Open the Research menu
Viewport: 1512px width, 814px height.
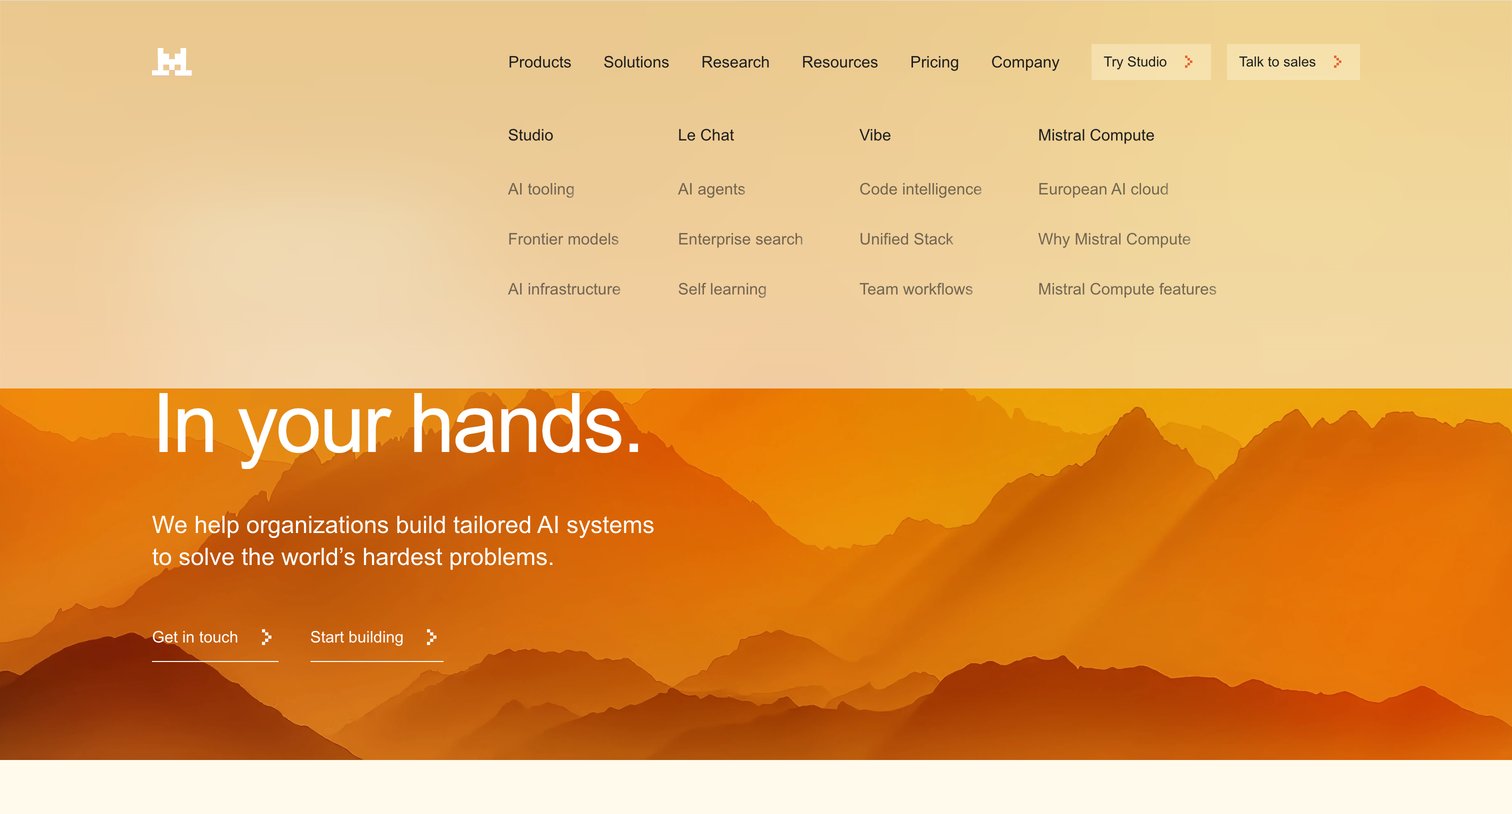click(735, 62)
